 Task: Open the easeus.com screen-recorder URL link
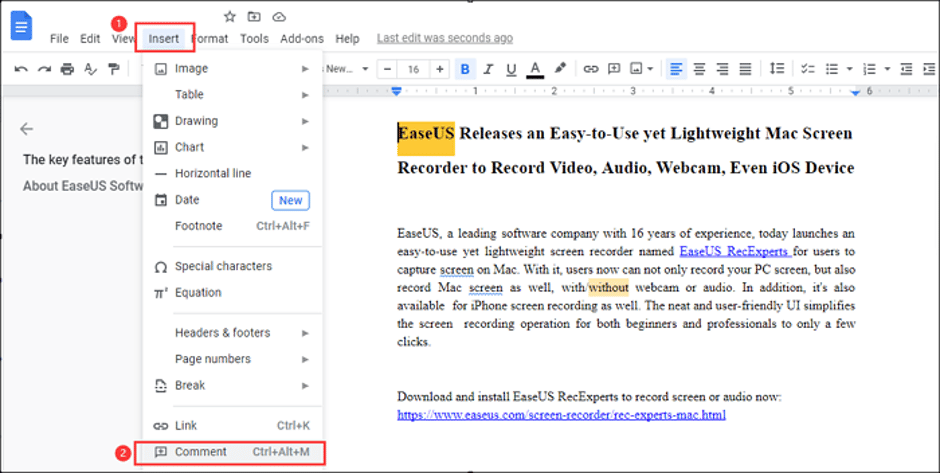[x=561, y=415]
